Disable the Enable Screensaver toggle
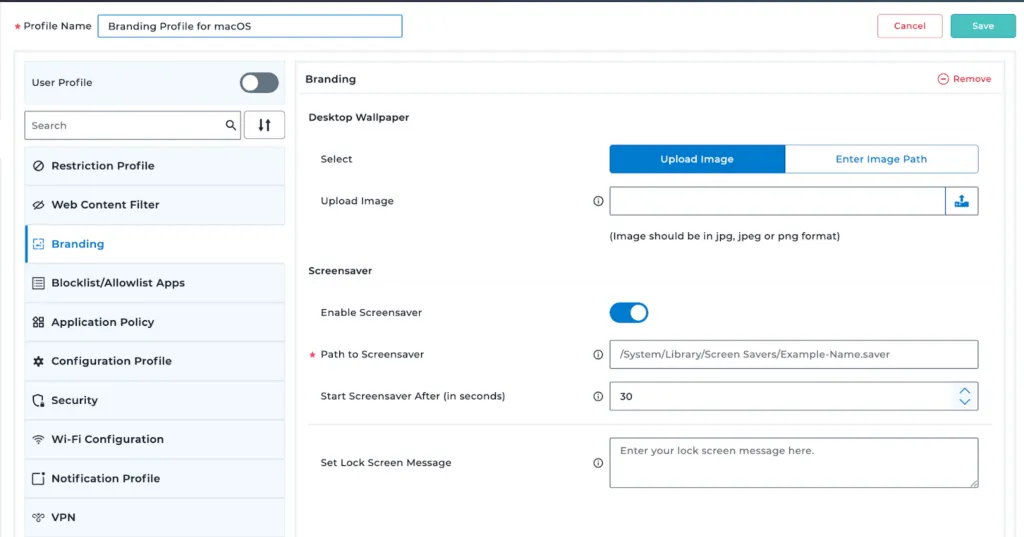Image resolution: width=1024 pixels, height=537 pixels. pyautogui.click(x=629, y=313)
